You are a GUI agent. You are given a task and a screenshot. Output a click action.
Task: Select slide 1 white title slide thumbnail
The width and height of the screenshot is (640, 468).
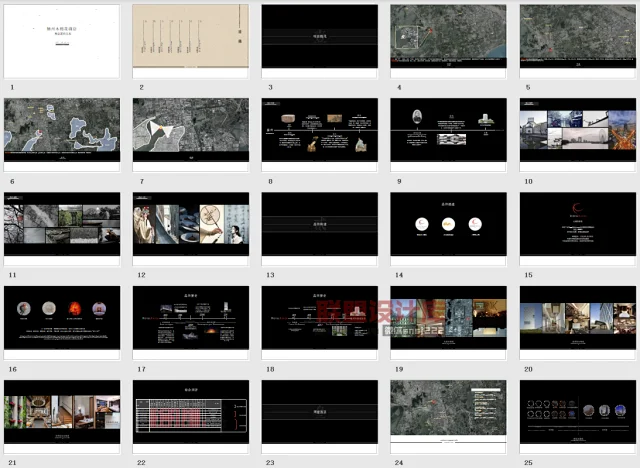(62, 37)
